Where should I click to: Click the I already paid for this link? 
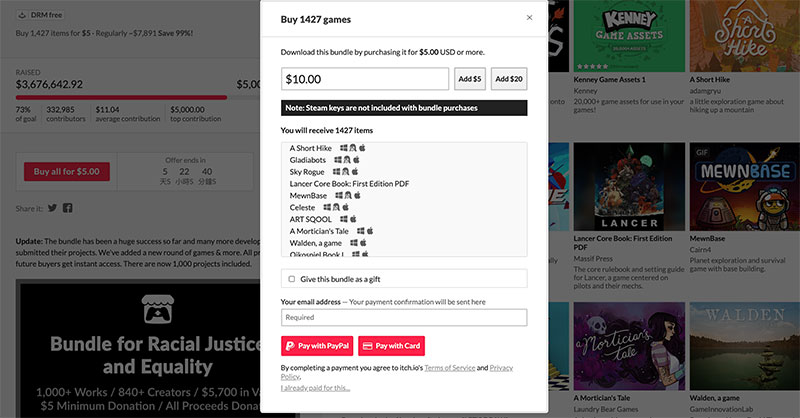click(315, 388)
